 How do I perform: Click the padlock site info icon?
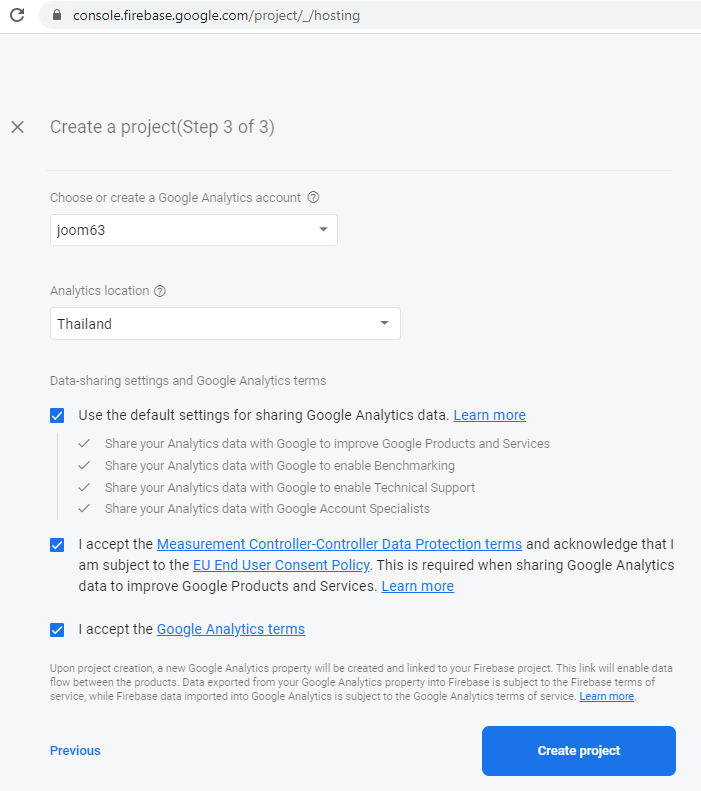point(56,16)
